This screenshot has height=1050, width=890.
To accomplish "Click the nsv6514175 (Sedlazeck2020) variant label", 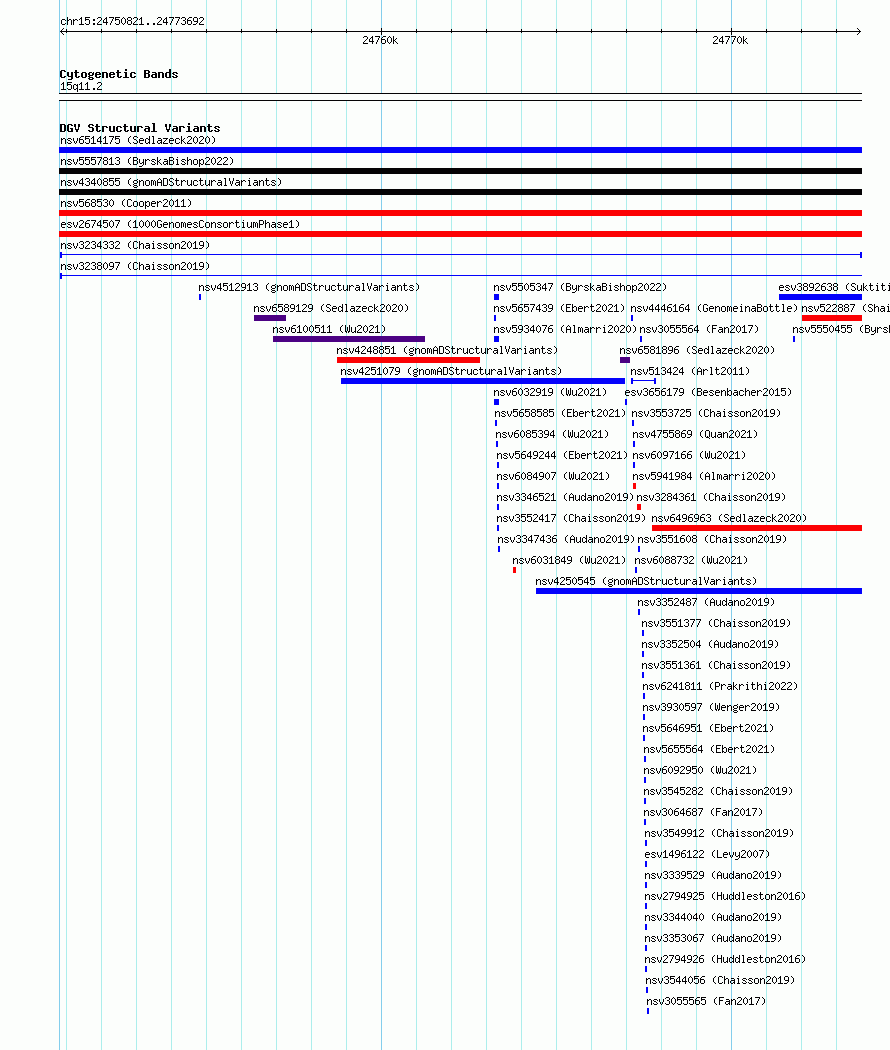I will pos(138,140).
